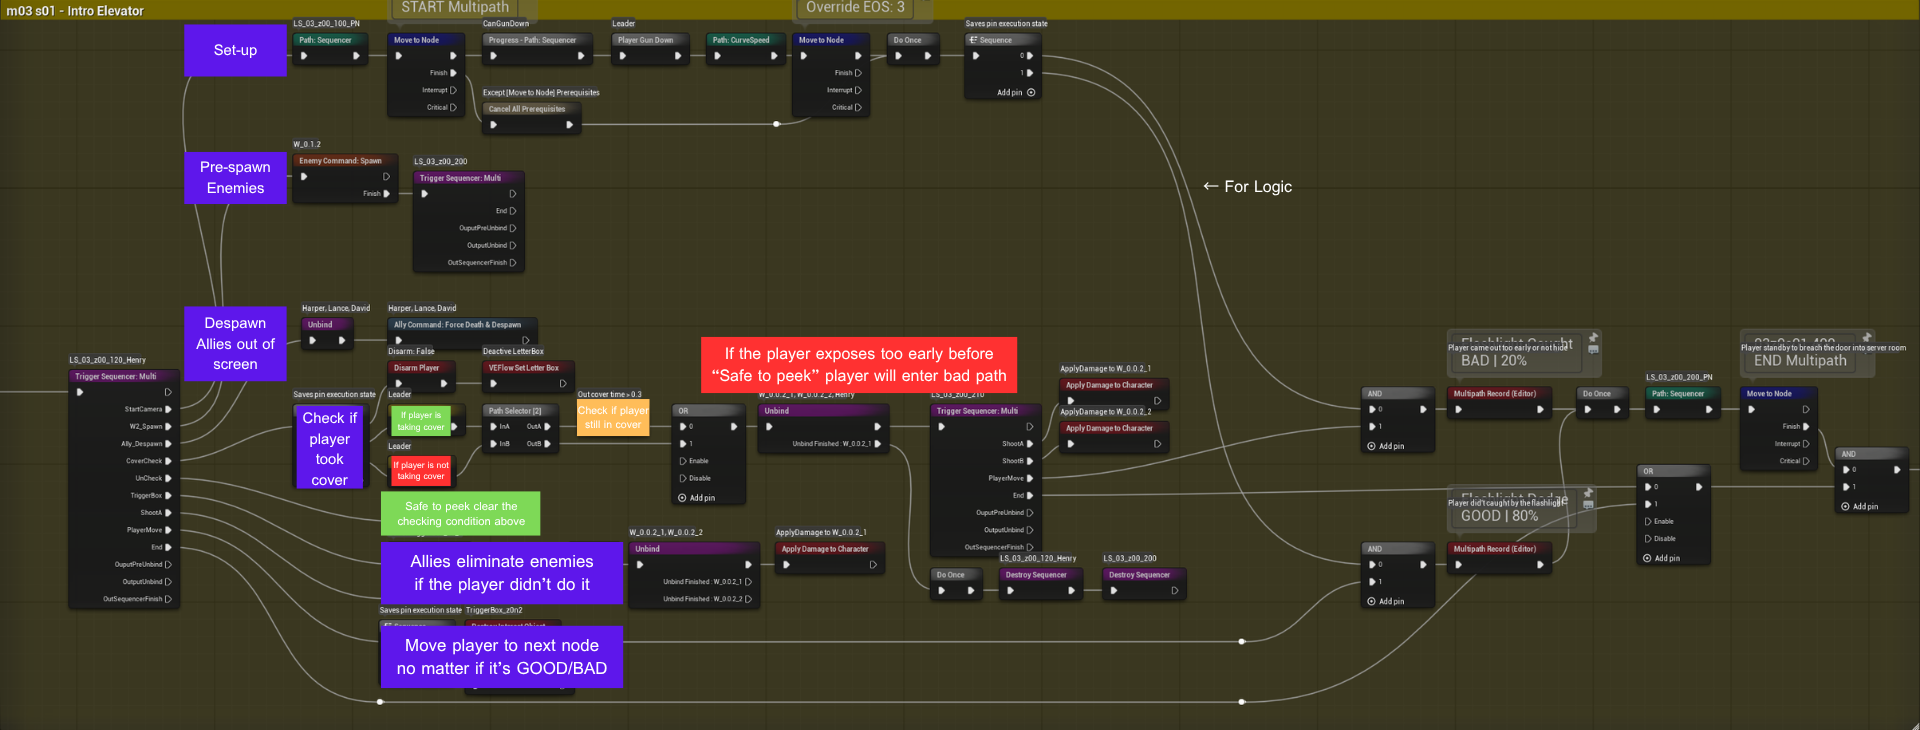Viewport: 1920px width, 730px height.
Task: Toggle bubble visibility icon on BAD | 20% comment
Action: point(1594,349)
